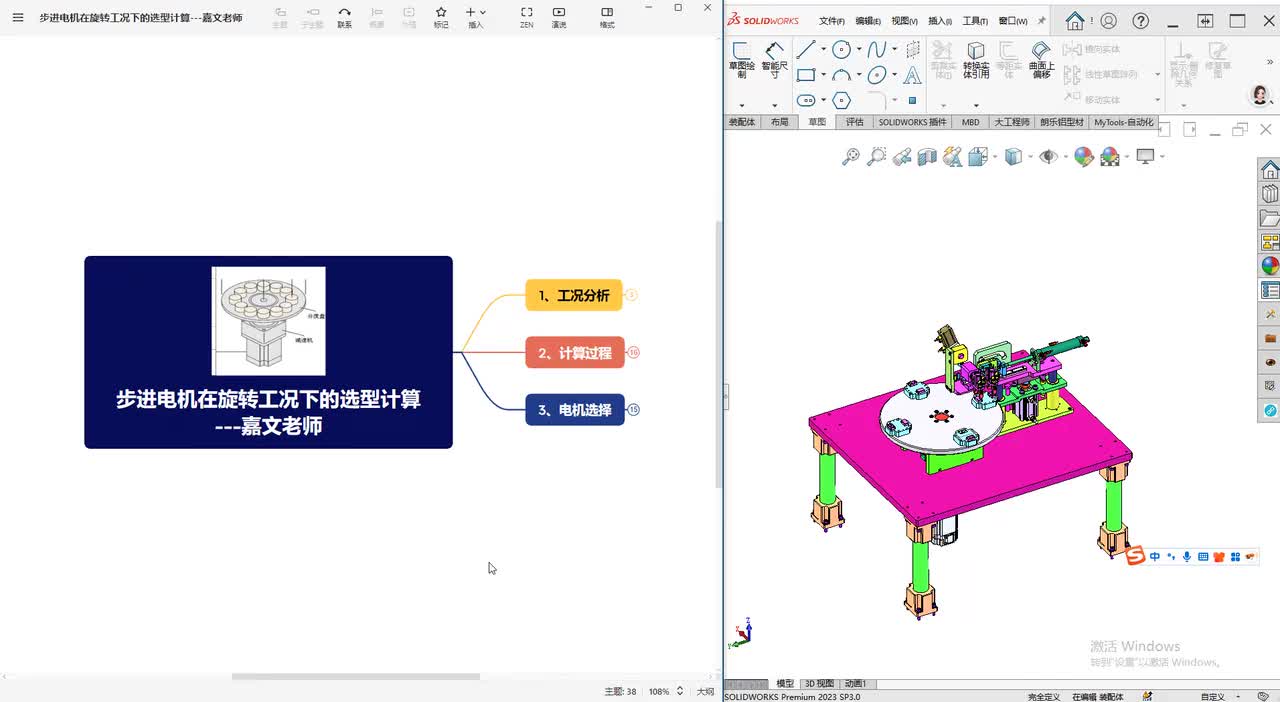Switch to the 3D 视图 bottom tab
The image size is (1280, 702).
(819, 684)
